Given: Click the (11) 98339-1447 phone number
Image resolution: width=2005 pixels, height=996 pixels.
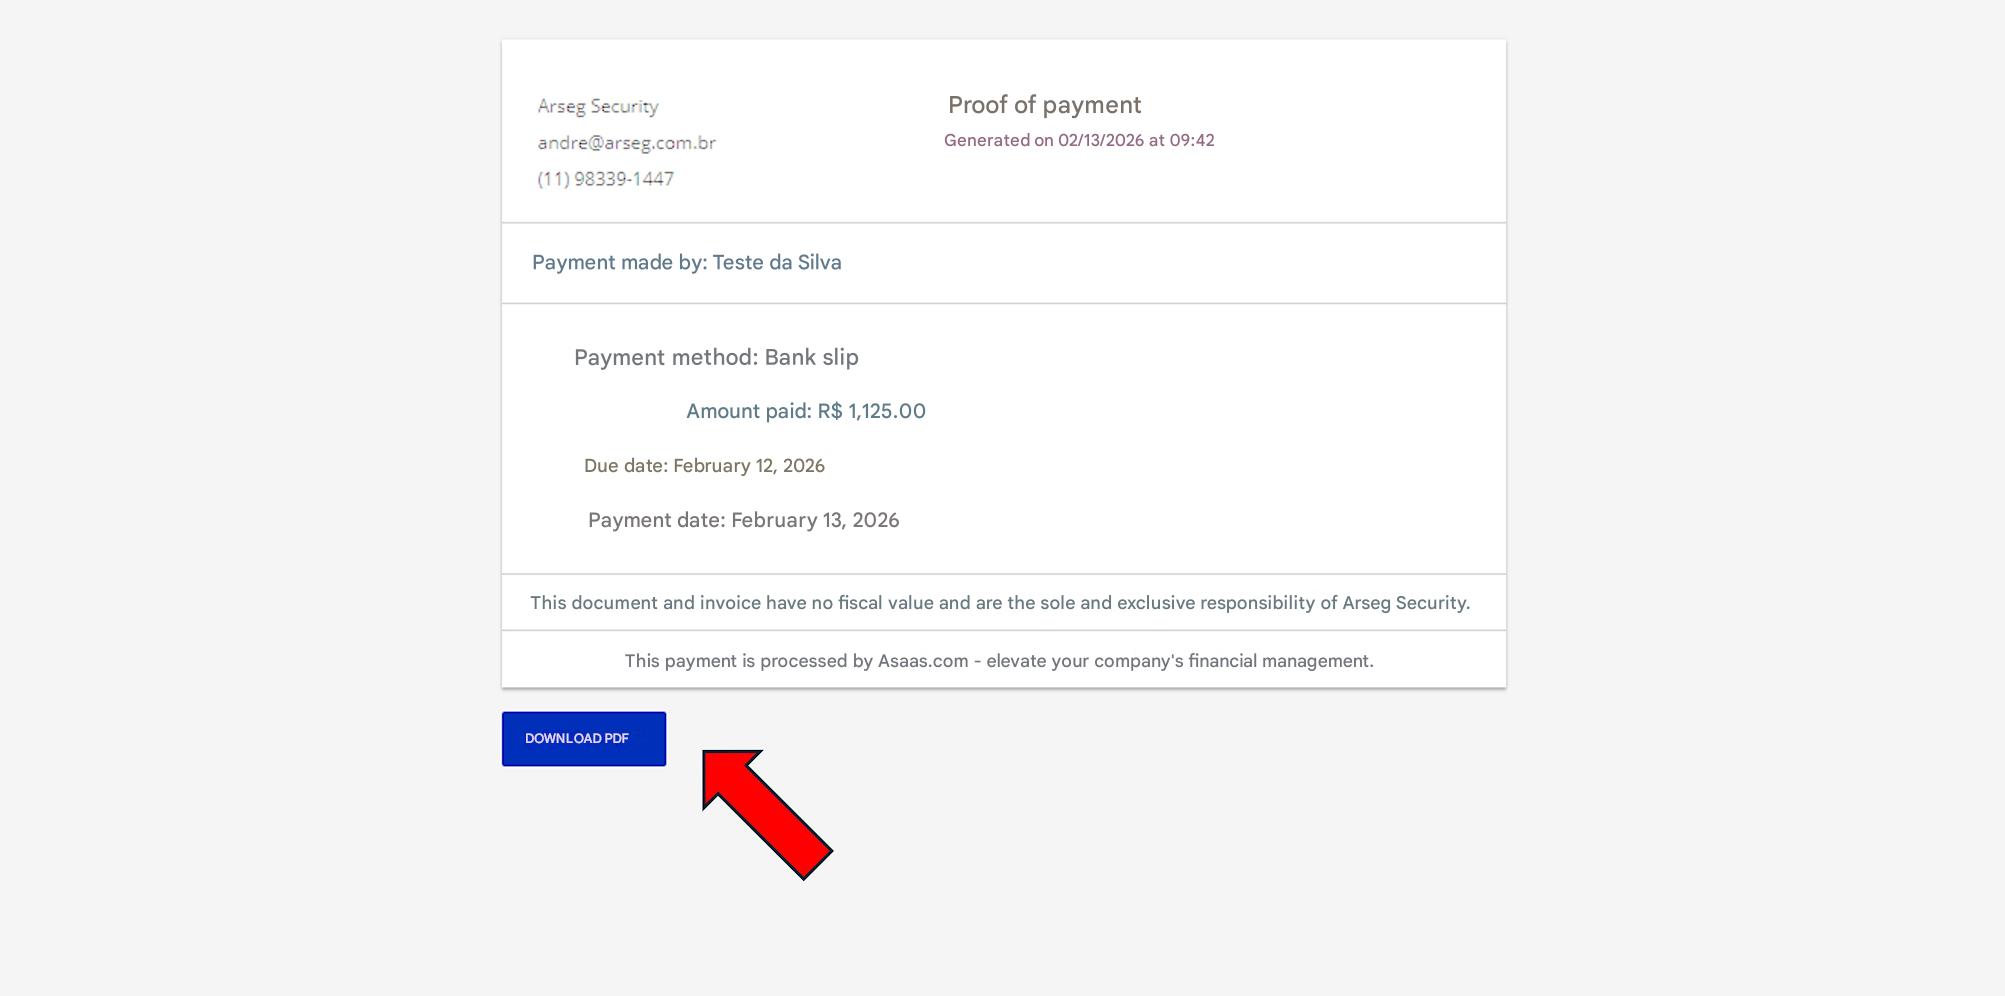Looking at the screenshot, I should click(605, 179).
